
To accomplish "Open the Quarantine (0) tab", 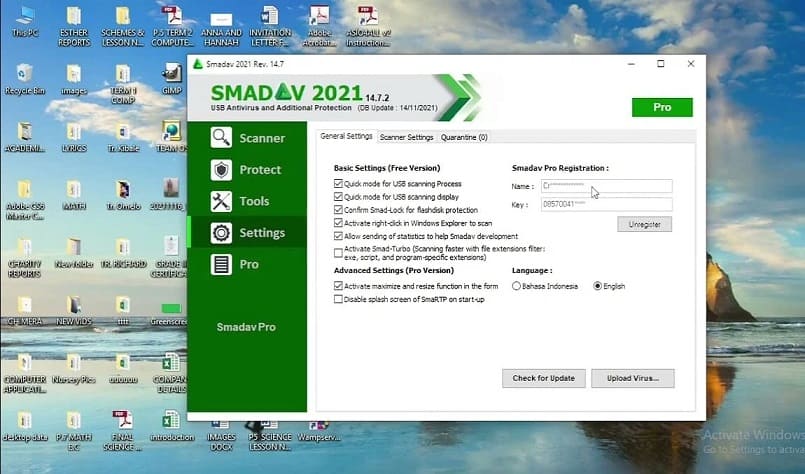I will pos(464,137).
